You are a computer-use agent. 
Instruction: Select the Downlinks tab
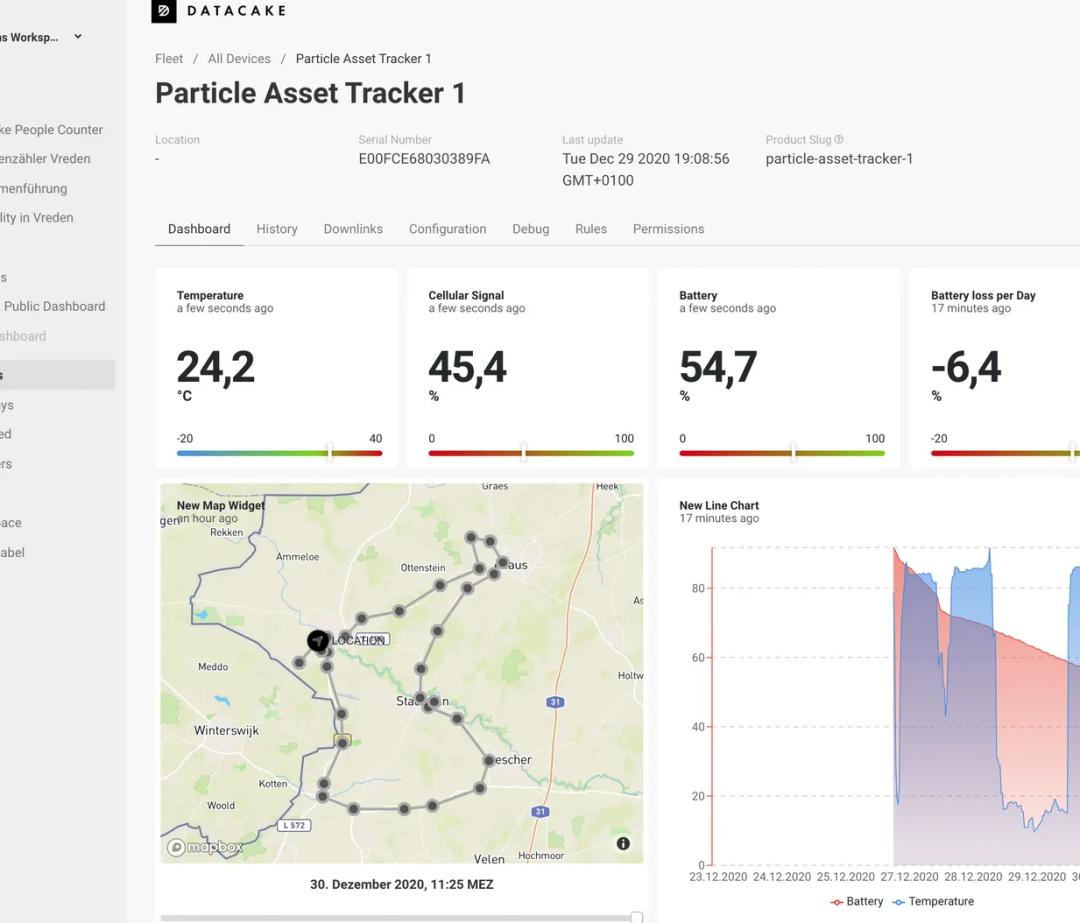pyautogui.click(x=353, y=229)
